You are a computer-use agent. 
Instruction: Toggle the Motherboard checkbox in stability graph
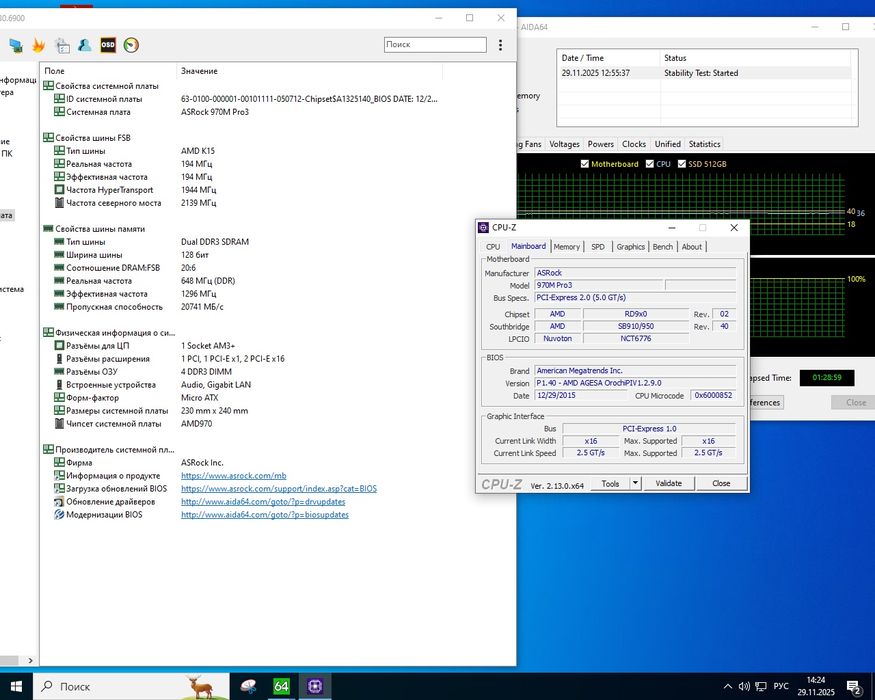tap(585, 164)
